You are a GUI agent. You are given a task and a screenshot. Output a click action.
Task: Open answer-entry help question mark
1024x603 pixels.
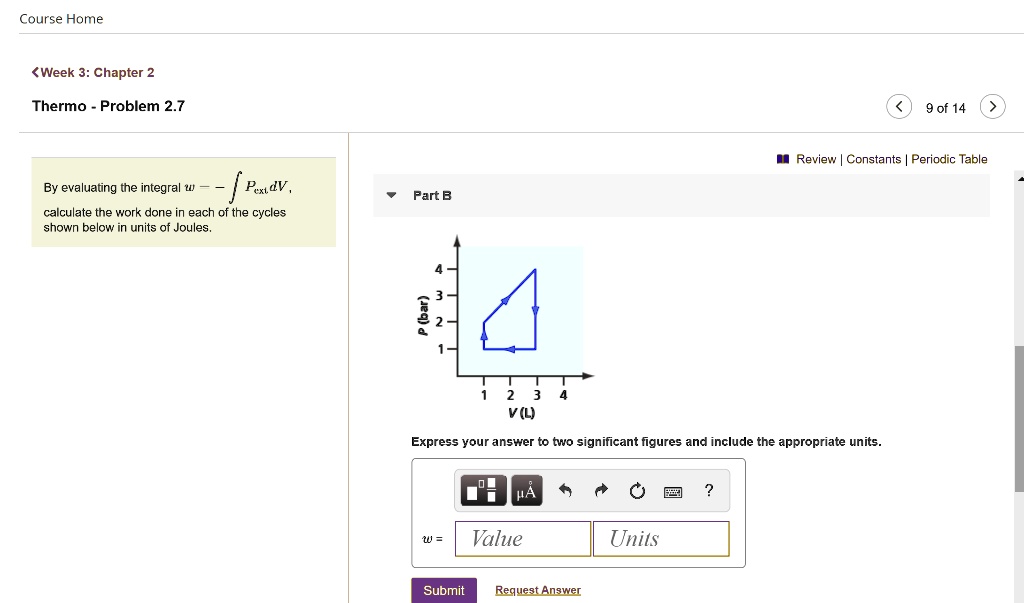point(709,490)
